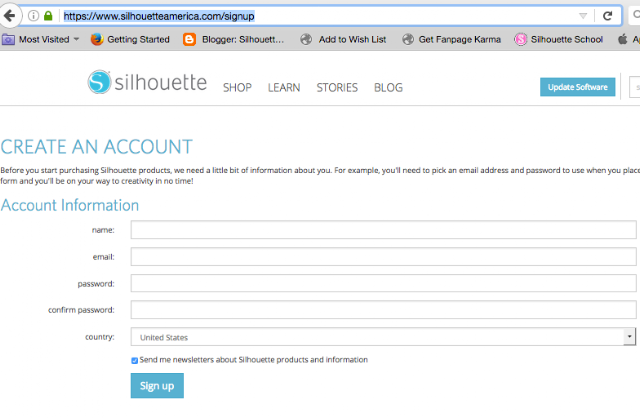Click the Sign up button

tap(157, 386)
